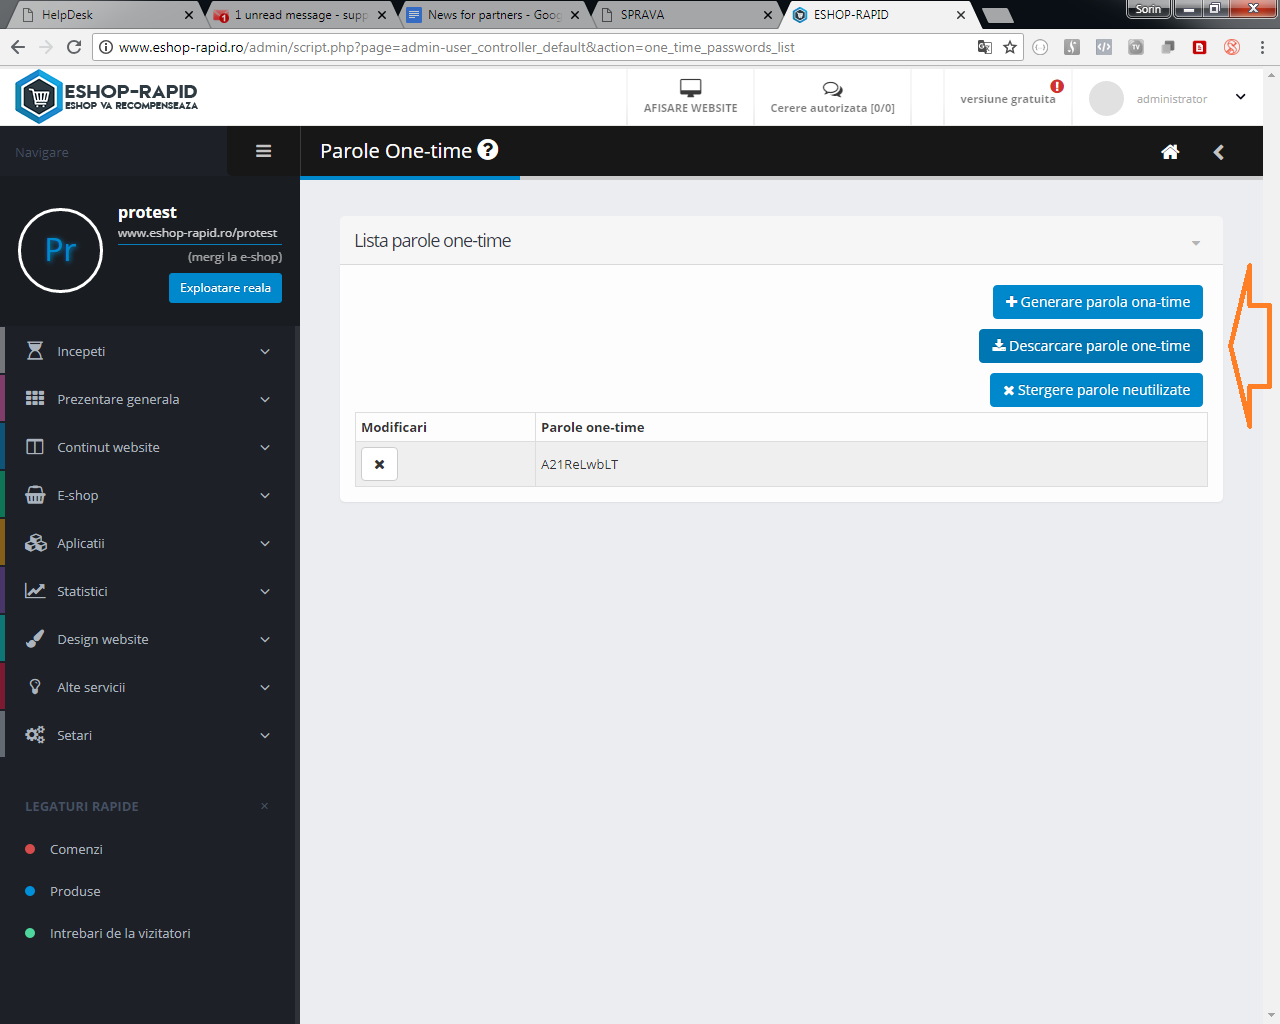Open the Comenzi quick link
Screen dimensions: 1280x1024
tap(76, 849)
